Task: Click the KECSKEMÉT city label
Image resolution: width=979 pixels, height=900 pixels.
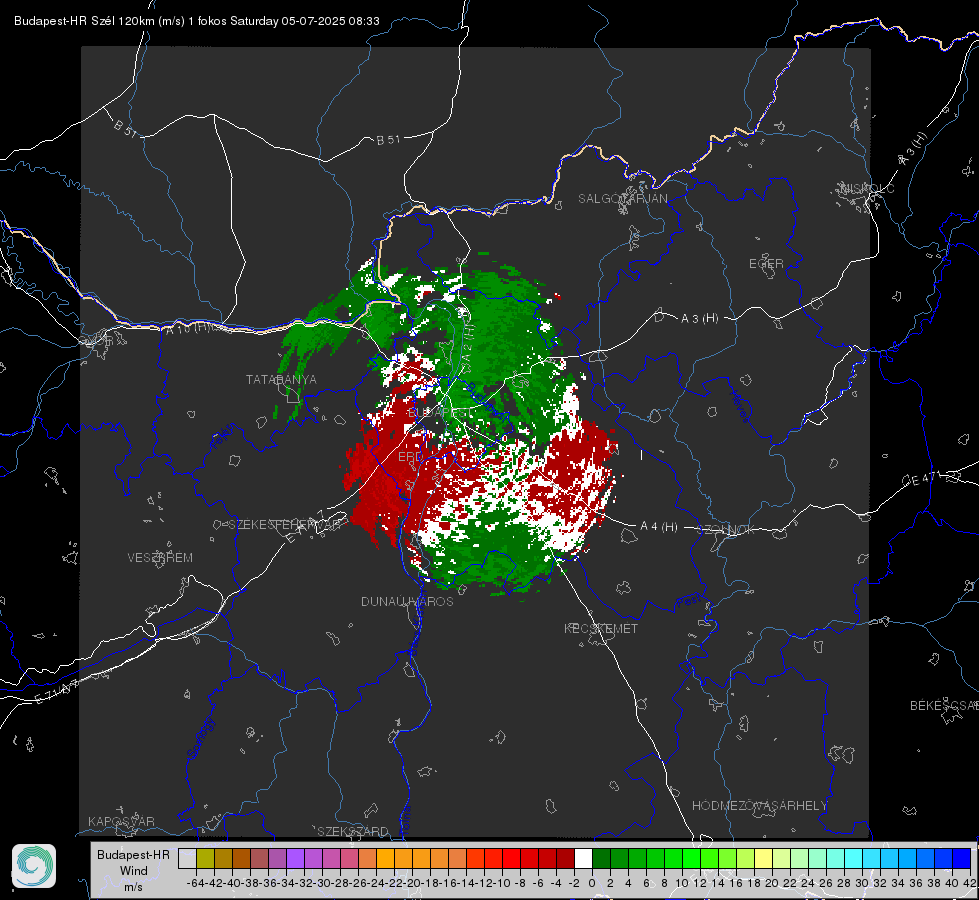Action: coord(601,628)
